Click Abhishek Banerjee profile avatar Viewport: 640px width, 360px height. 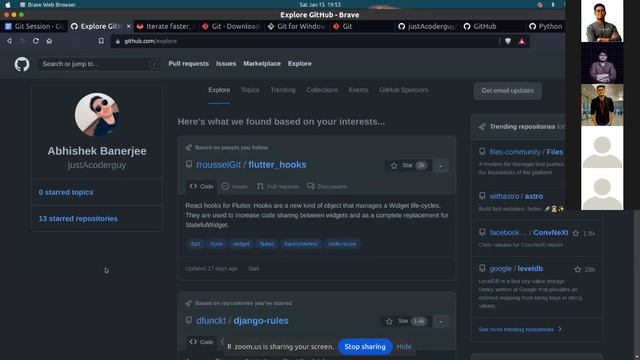coord(97,115)
